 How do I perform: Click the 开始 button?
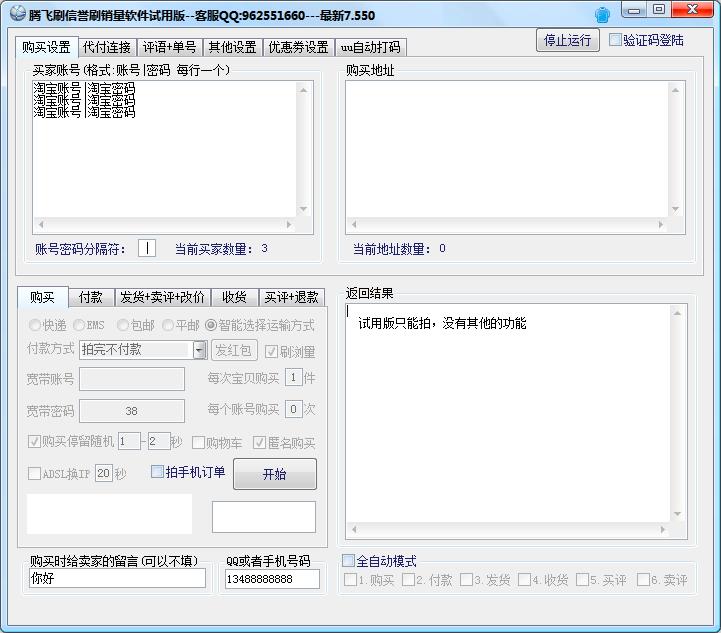[x=275, y=474]
